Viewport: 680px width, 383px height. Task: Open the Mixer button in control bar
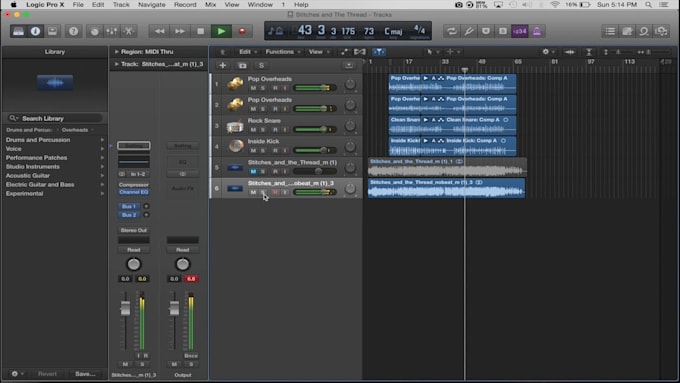(x=111, y=31)
